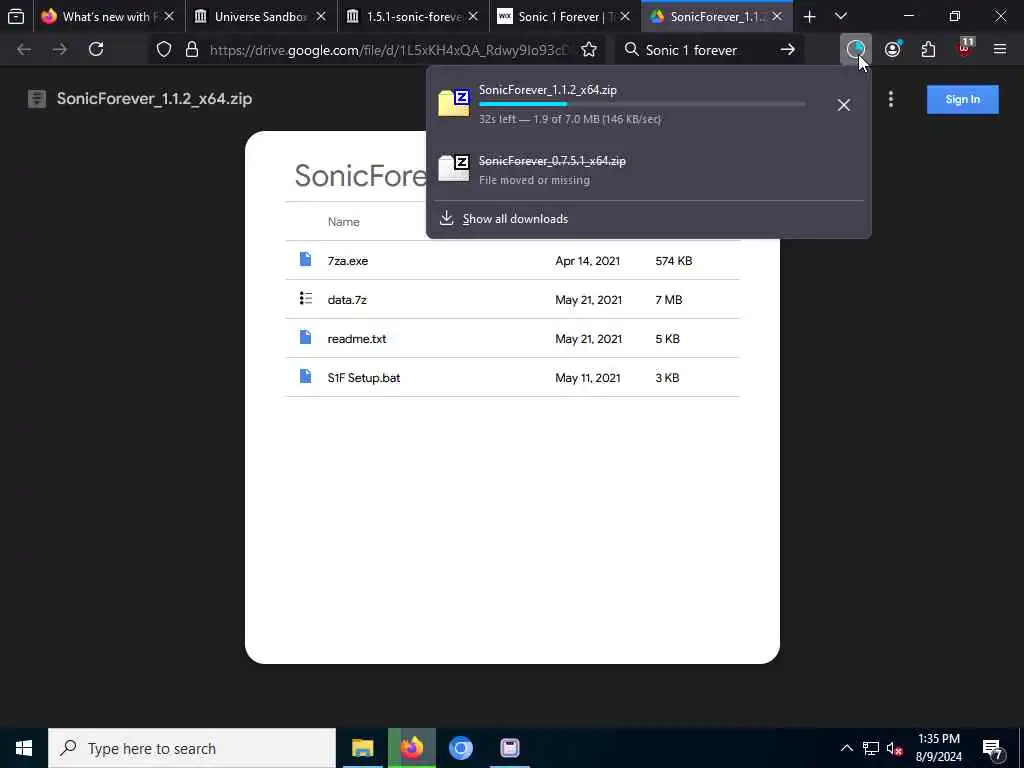Click Show all downloads
1024x768 pixels.
515,219
